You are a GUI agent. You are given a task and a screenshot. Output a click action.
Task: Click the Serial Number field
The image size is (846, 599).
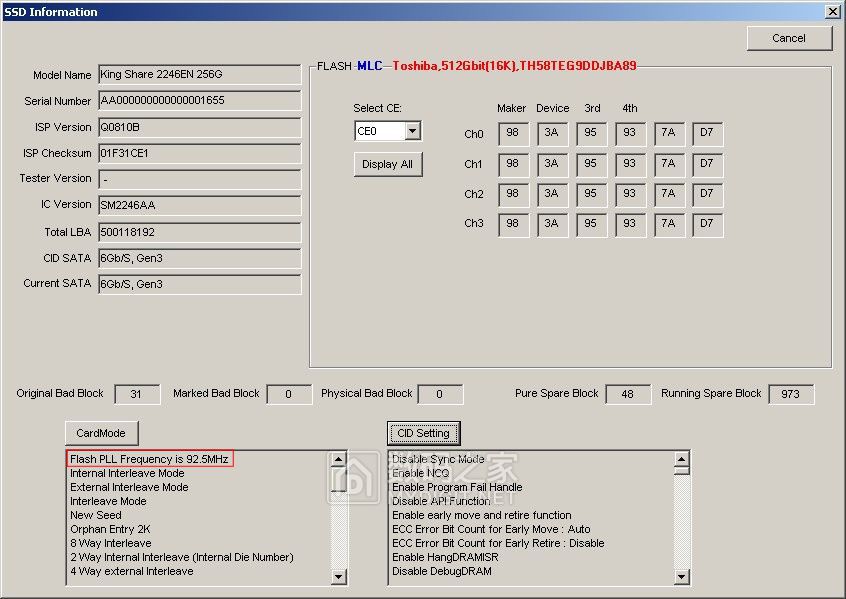199,101
